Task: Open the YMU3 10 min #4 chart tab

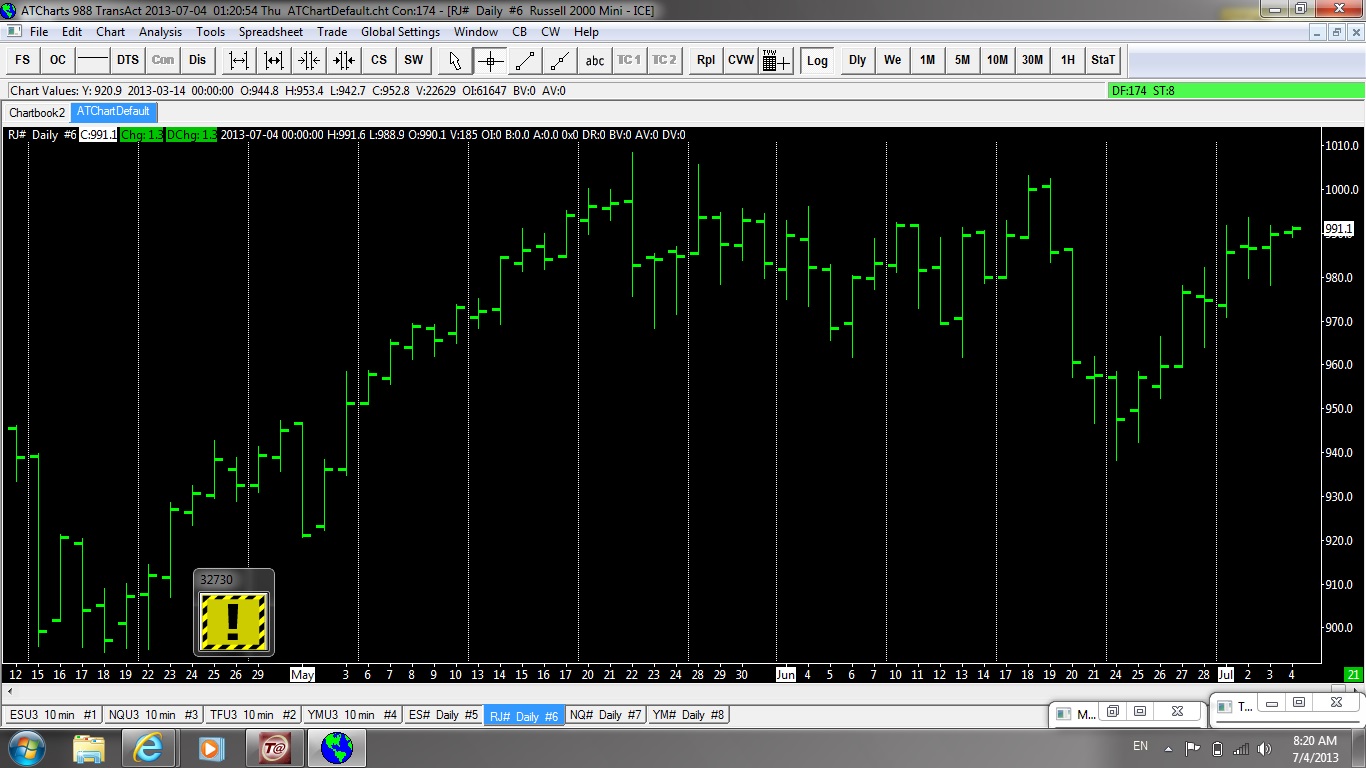Action: [x=353, y=715]
